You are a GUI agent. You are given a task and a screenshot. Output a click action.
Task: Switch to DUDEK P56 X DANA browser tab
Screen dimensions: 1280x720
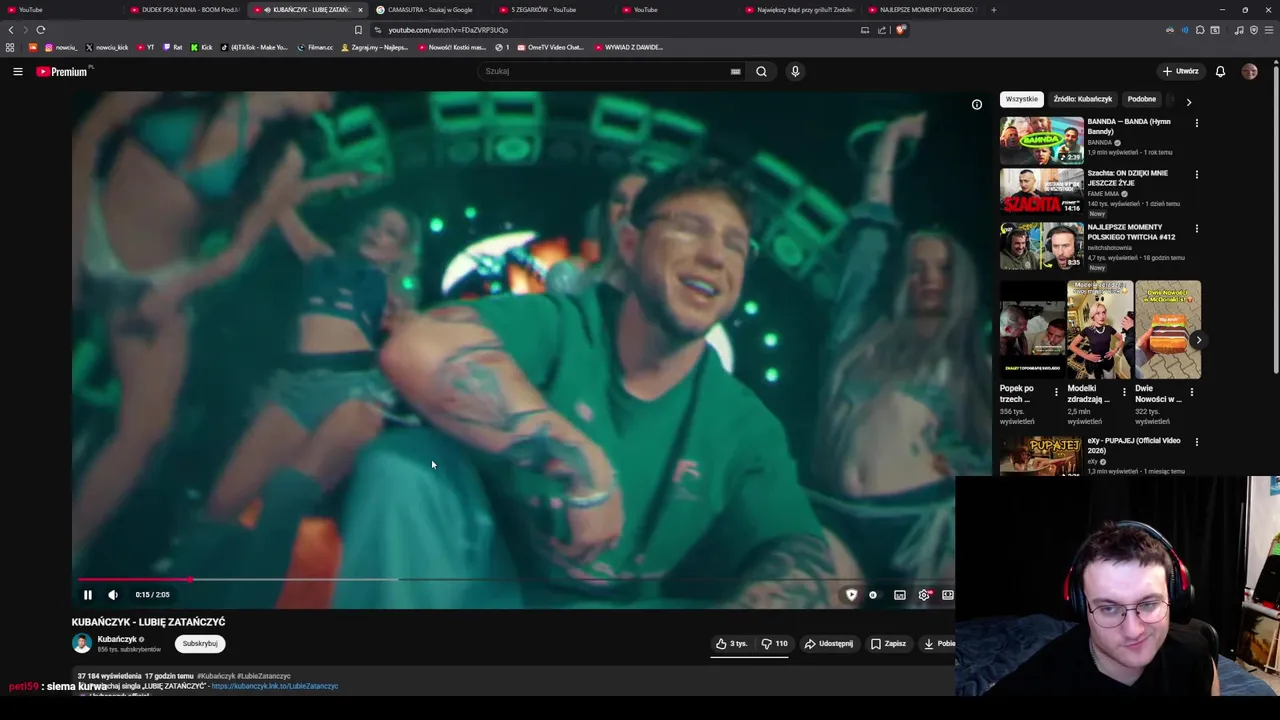(184, 10)
